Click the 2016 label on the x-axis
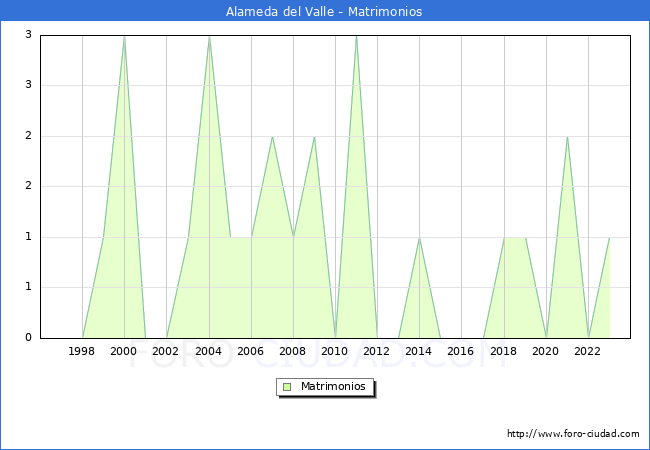Viewport: 650px width, 450px height. 461,351
